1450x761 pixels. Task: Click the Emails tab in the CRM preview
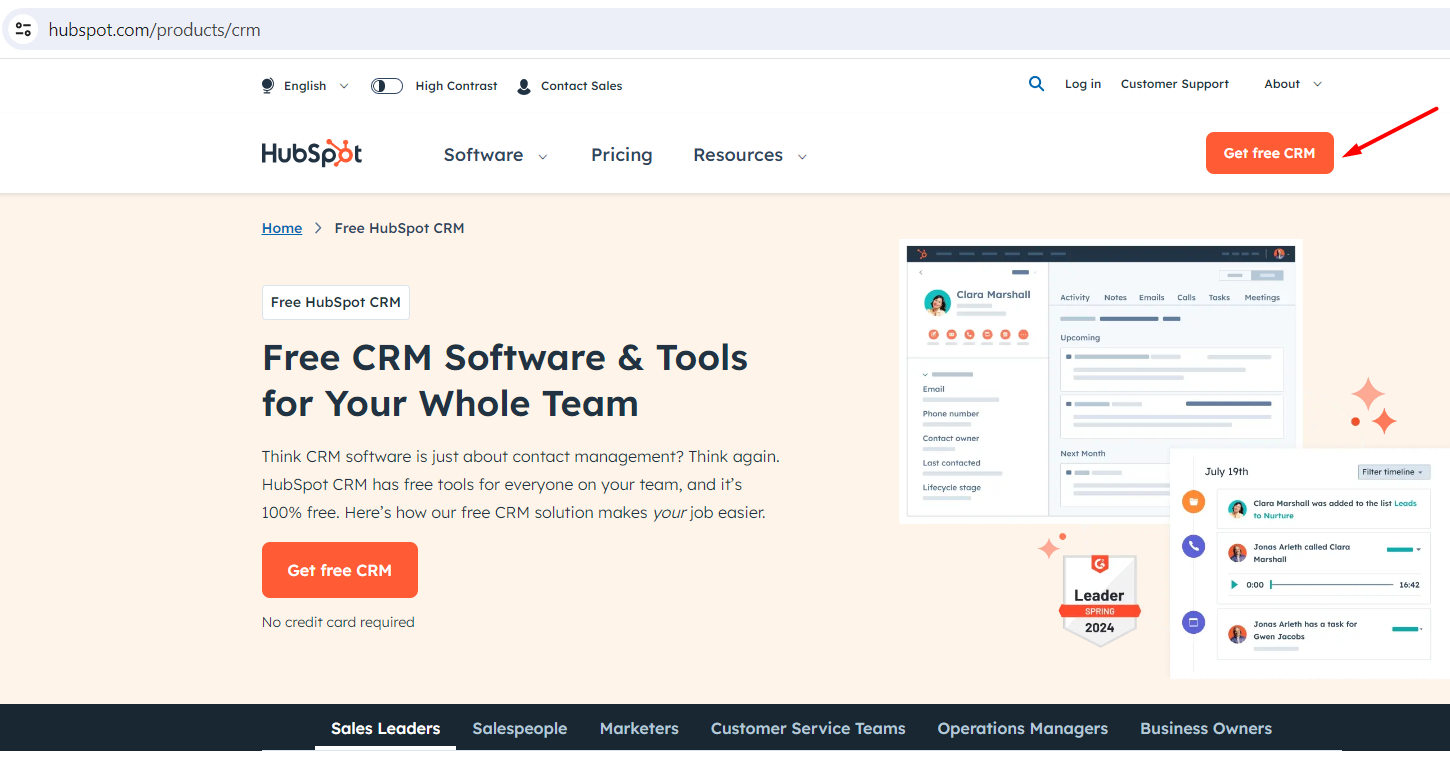point(1152,297)
